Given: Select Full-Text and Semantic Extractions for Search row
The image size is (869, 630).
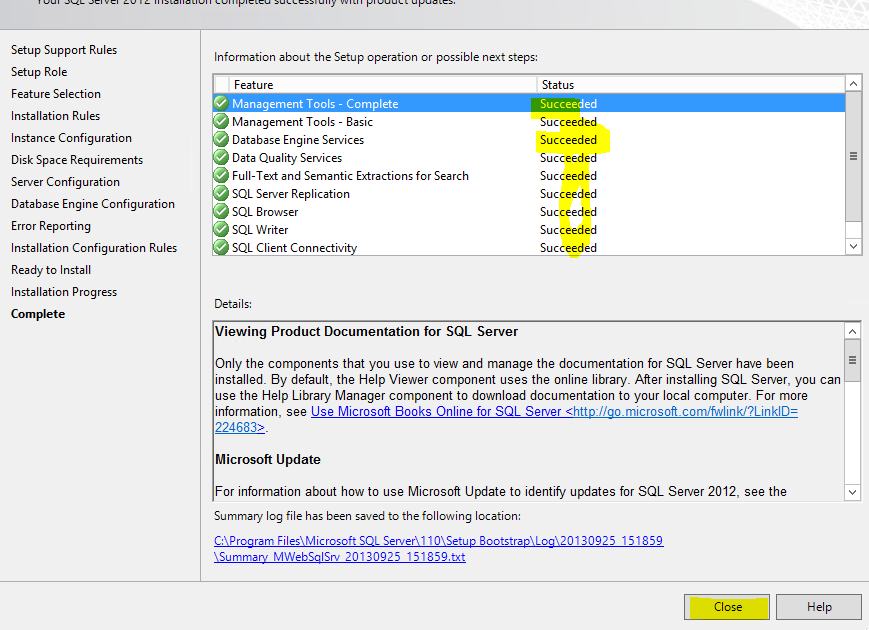Looking at the screenshot, I should [529, 176].
